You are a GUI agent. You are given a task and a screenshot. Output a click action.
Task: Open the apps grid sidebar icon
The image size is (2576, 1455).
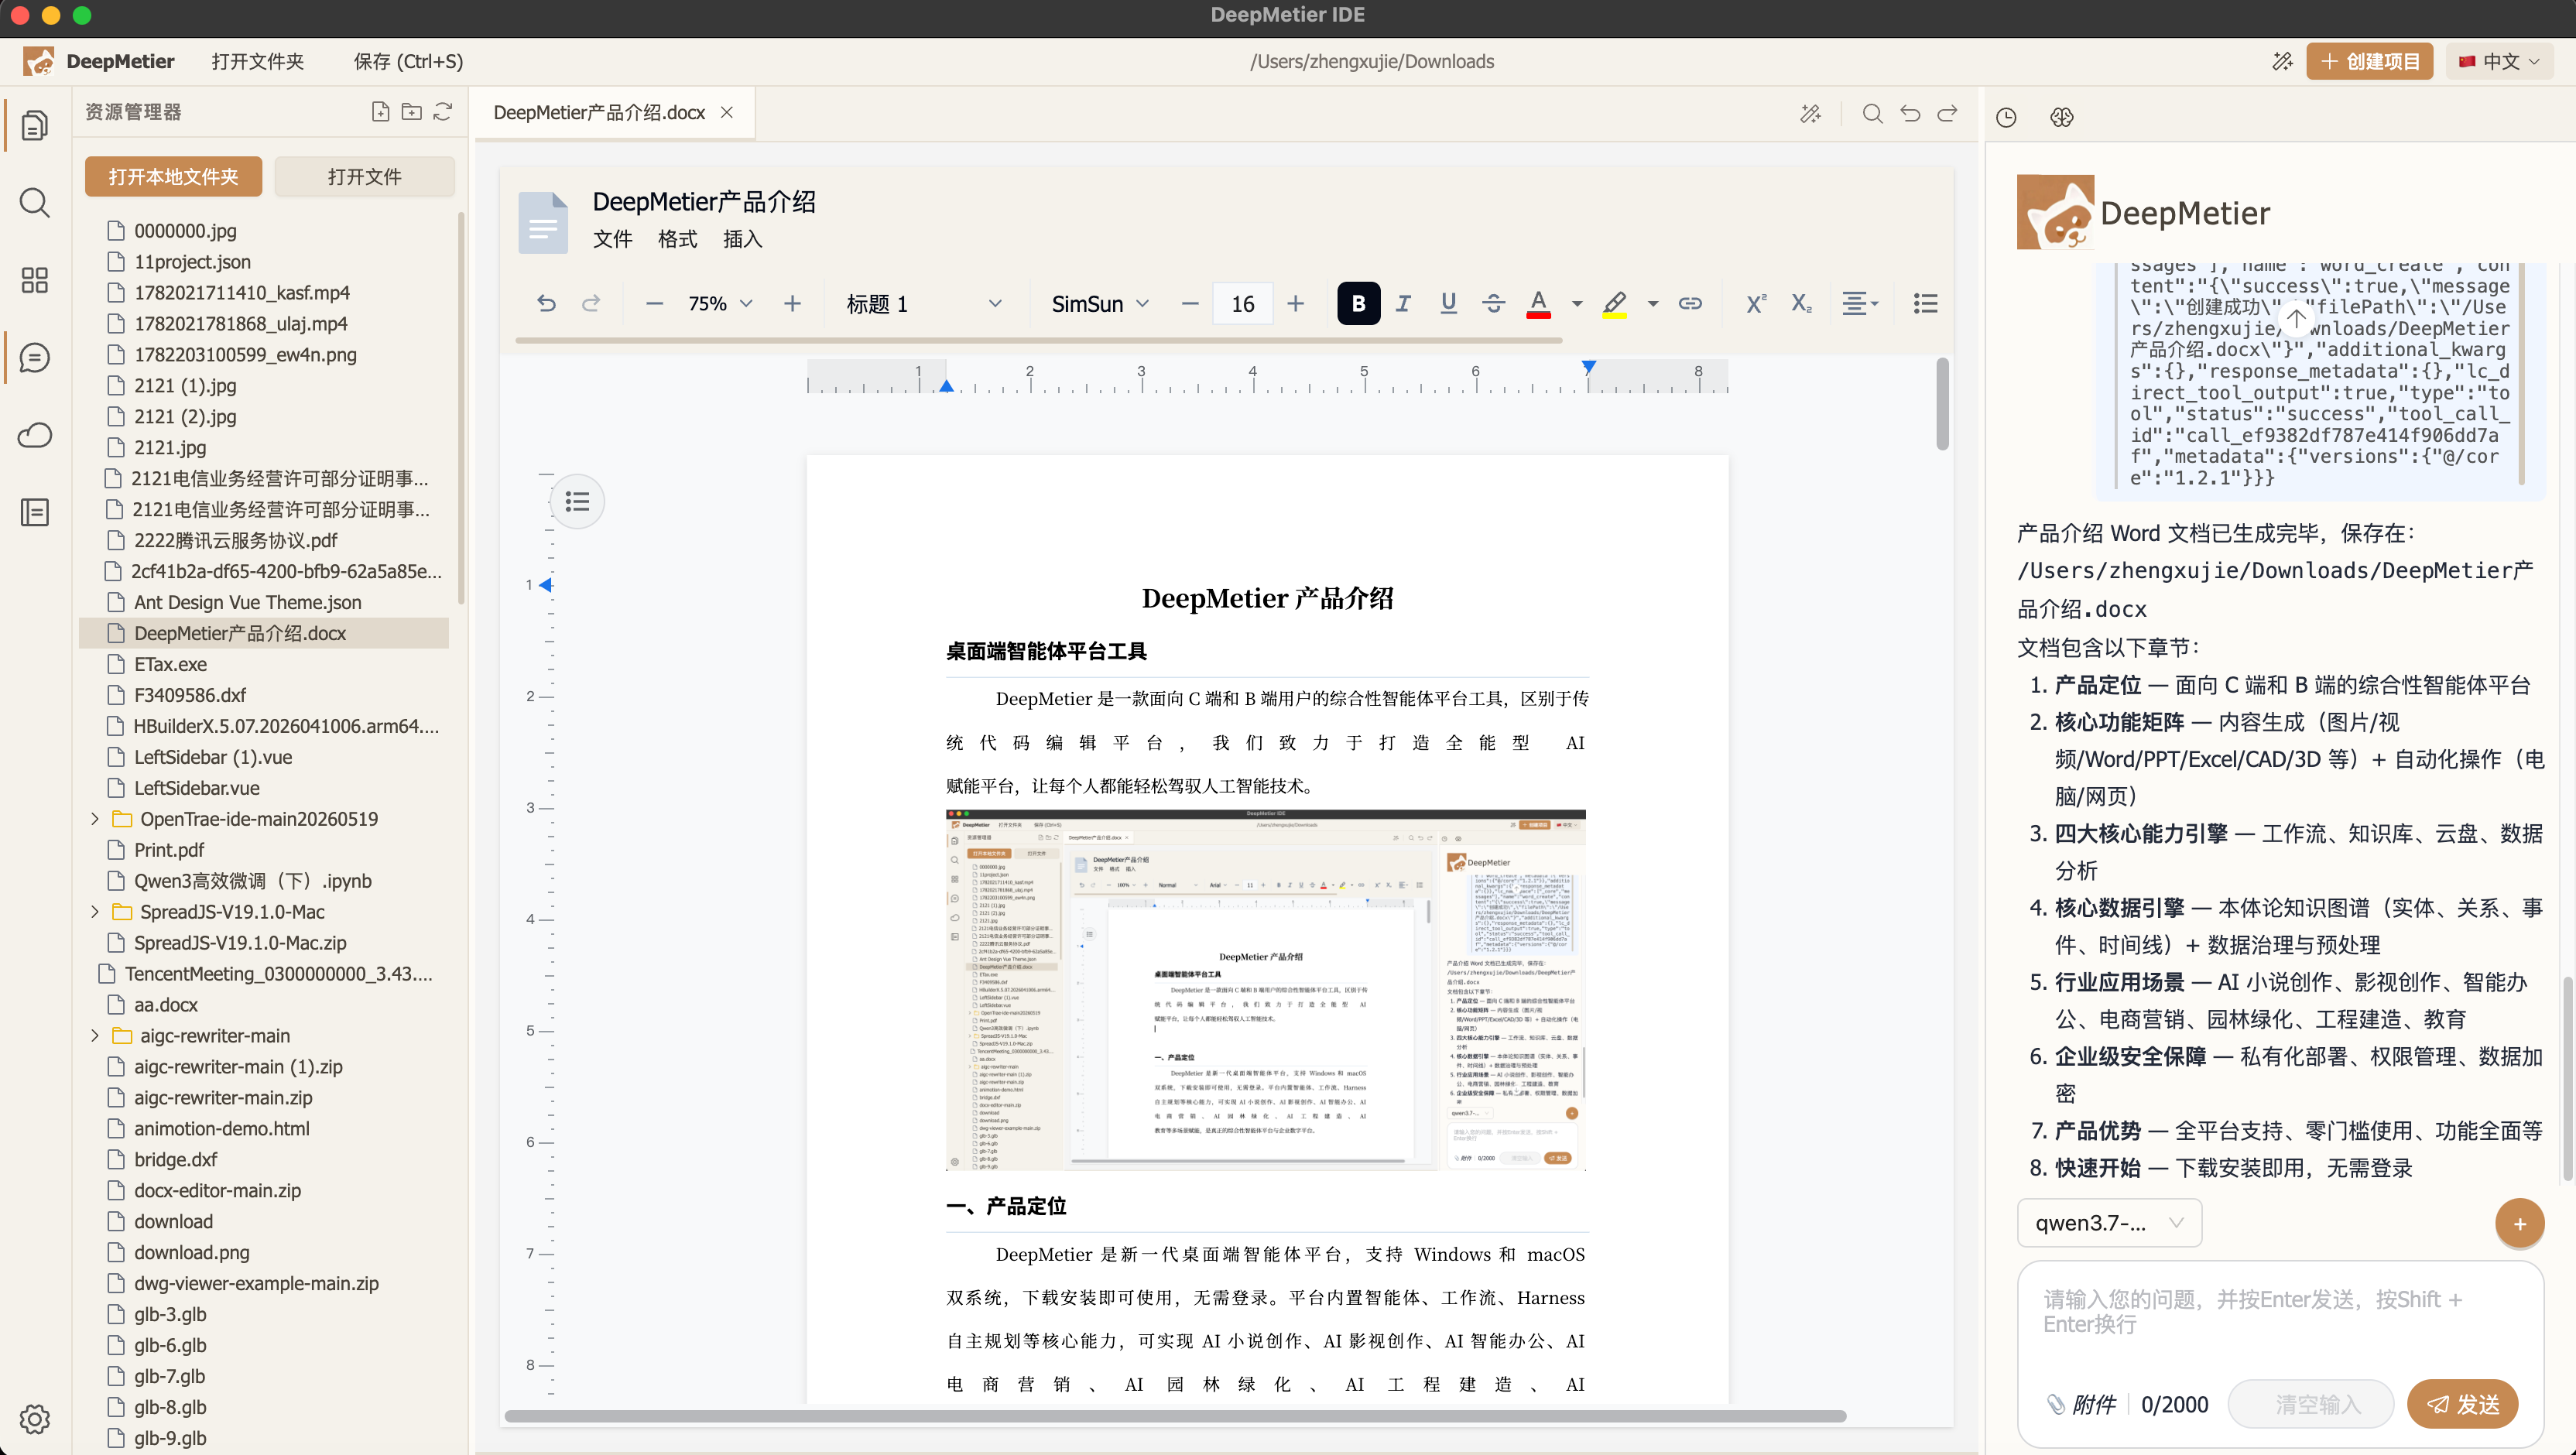[35, 280]
